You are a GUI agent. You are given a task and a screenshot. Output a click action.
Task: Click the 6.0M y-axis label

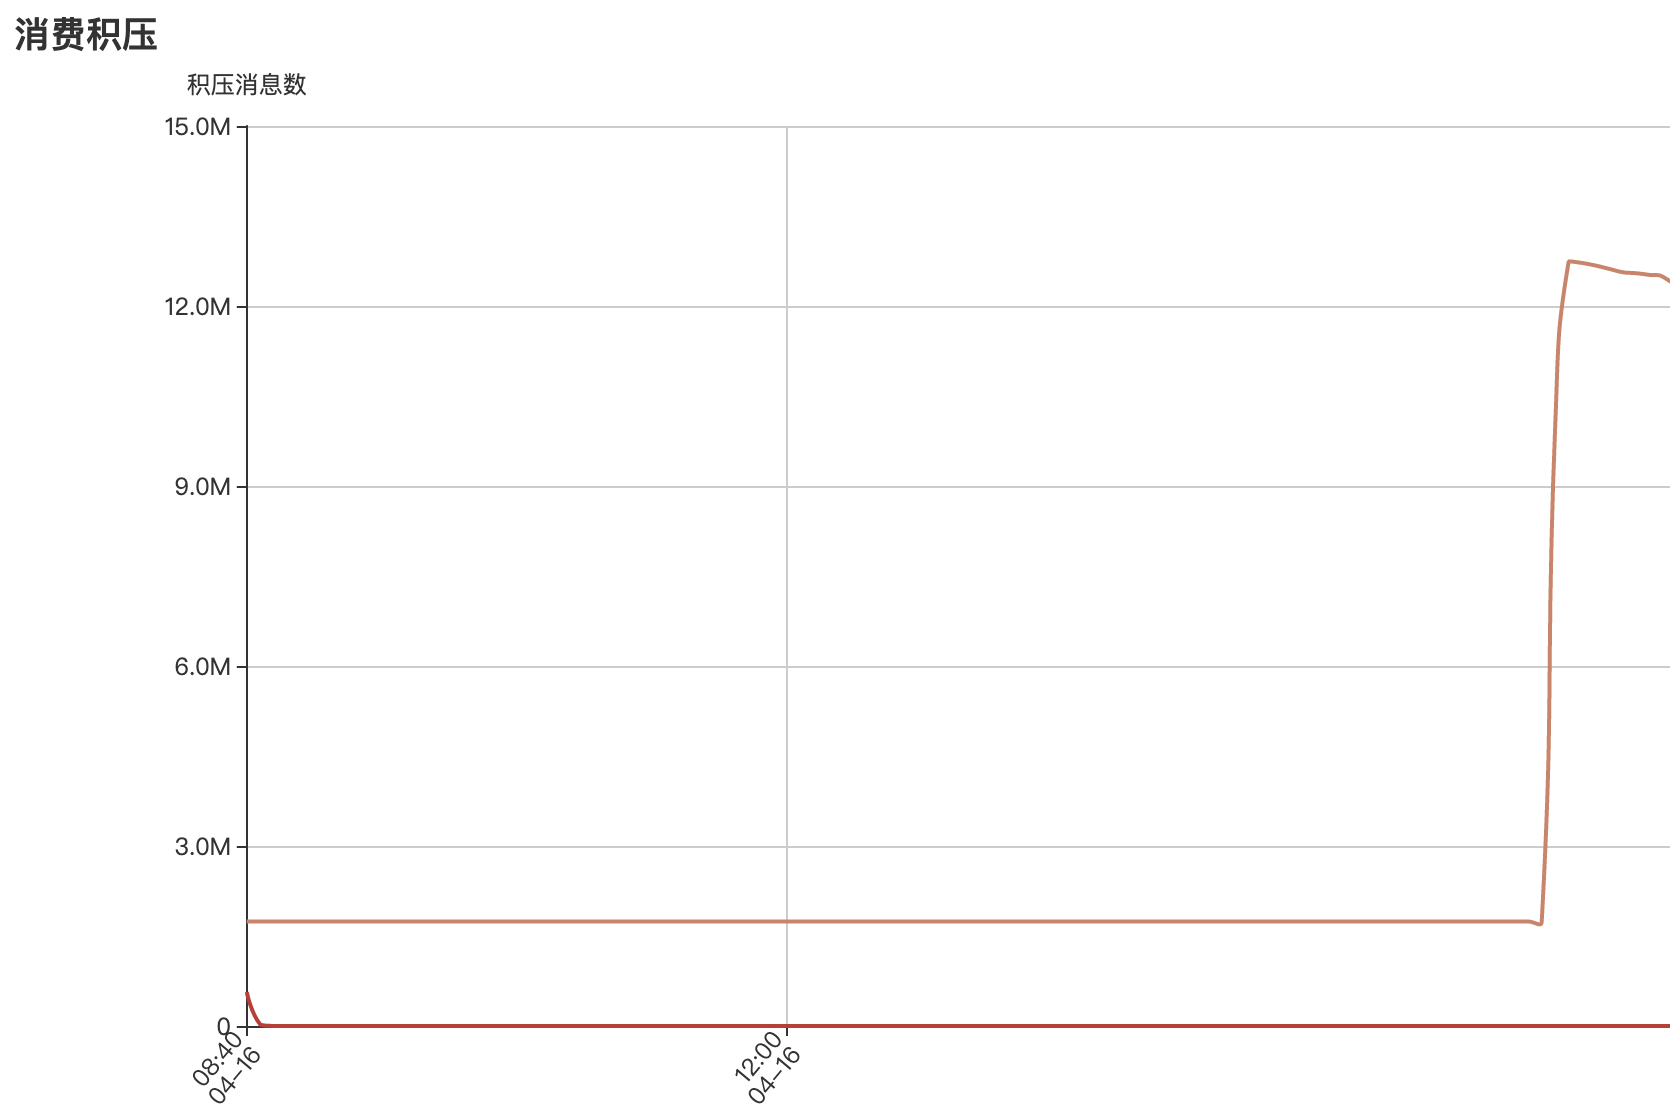pyautogui.click(x=203, y=667)
